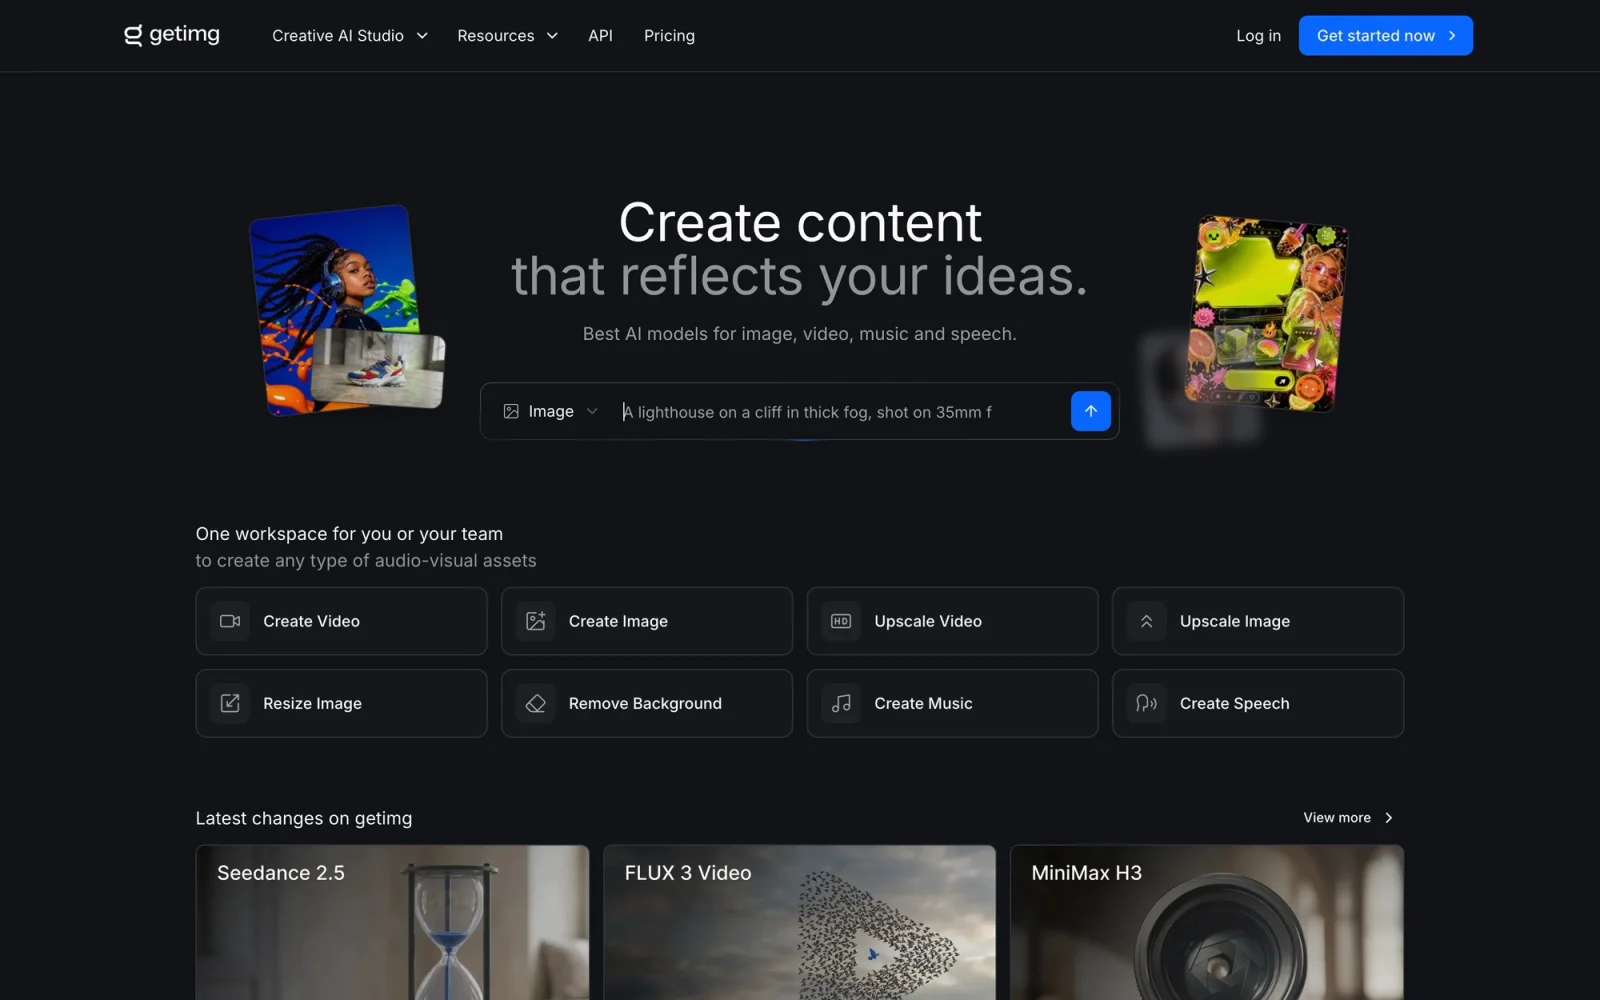The width and height of the screenshot is (1600, 1000).
Task: Click the getimg logo icon
Action: pos(133,36)
